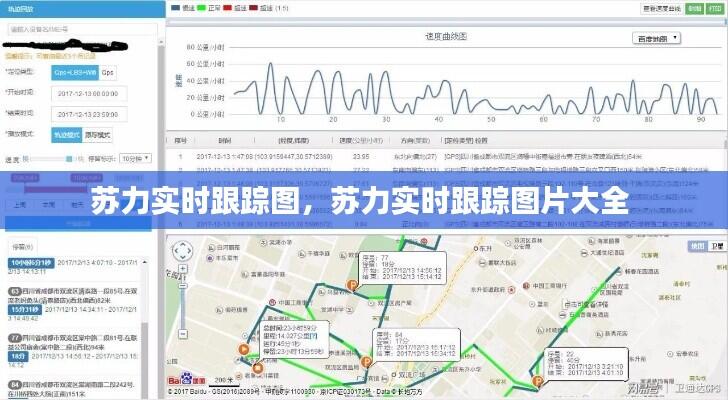Switch map to 卫星 satellite view
The image size is (728, 400).
click(x=717, y=246)
